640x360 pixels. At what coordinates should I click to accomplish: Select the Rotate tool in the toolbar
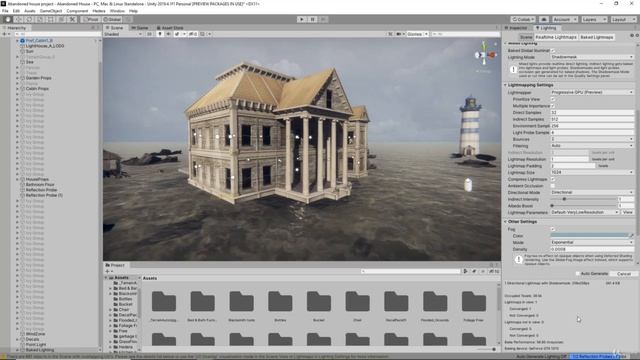point(29,19)
